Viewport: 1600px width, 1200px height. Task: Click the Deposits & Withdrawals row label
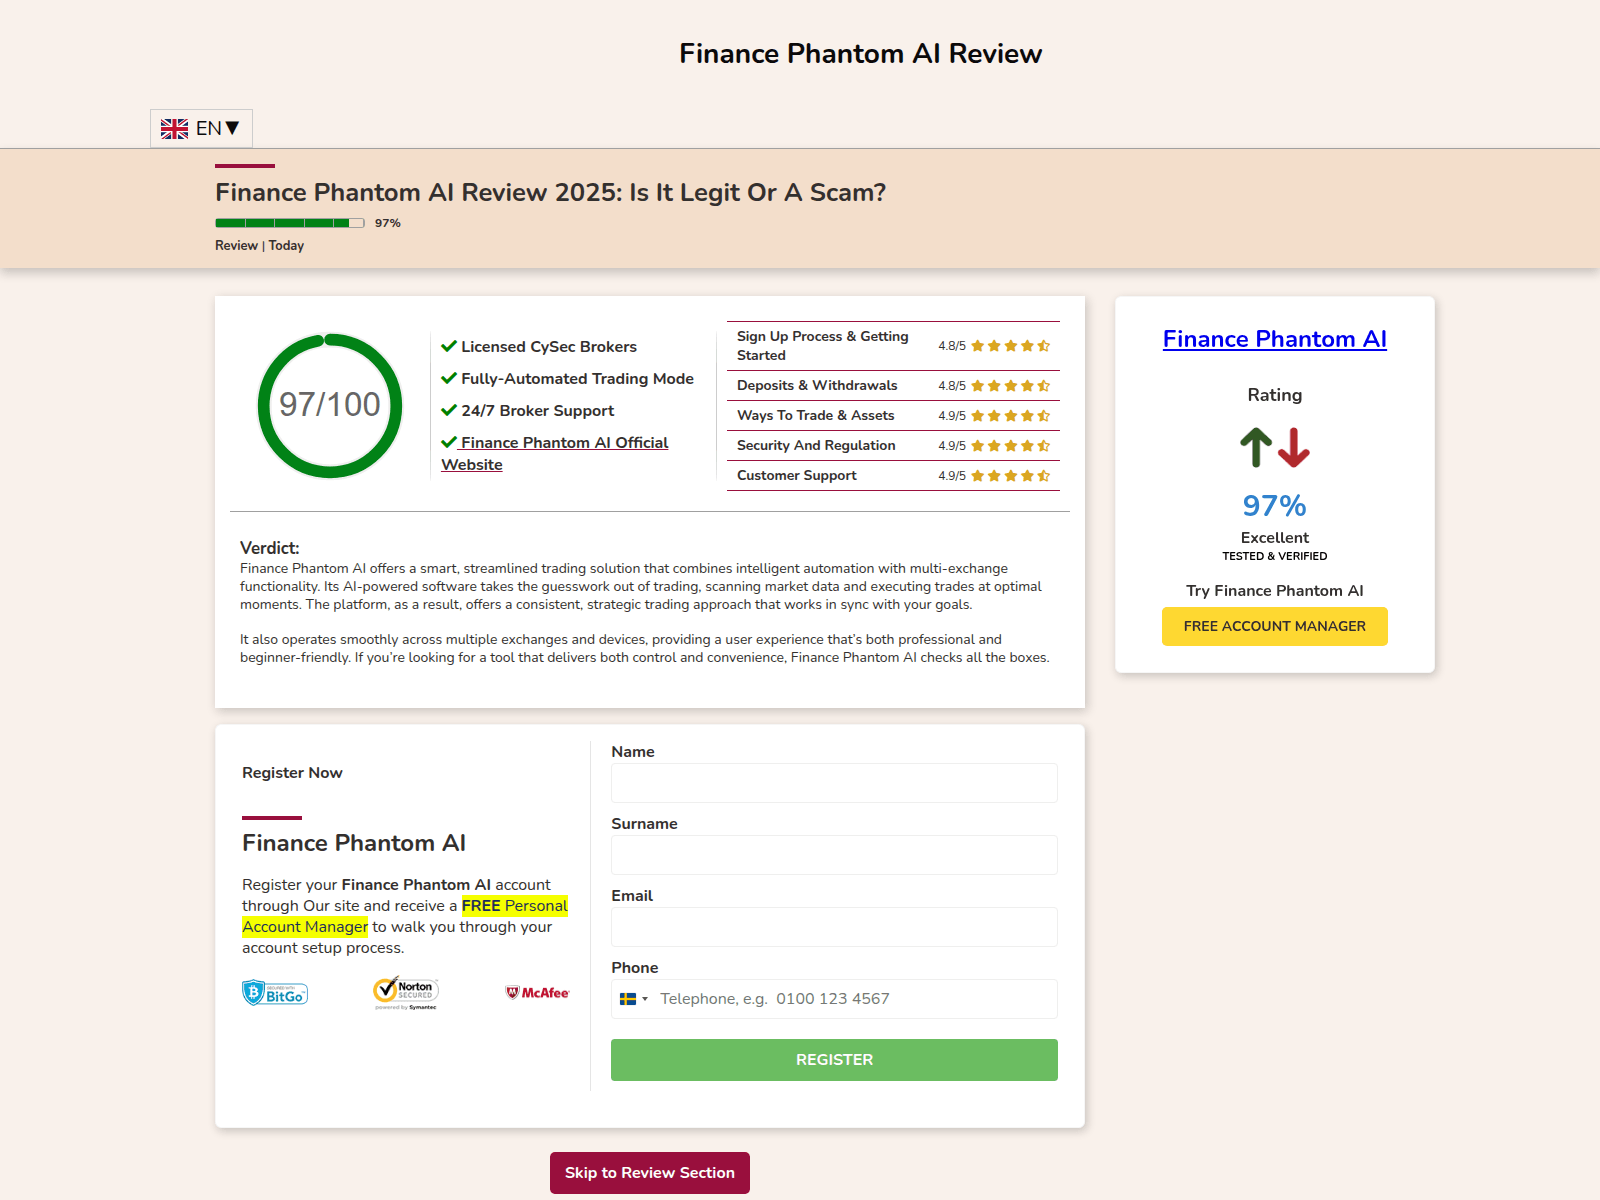[817, 385]
